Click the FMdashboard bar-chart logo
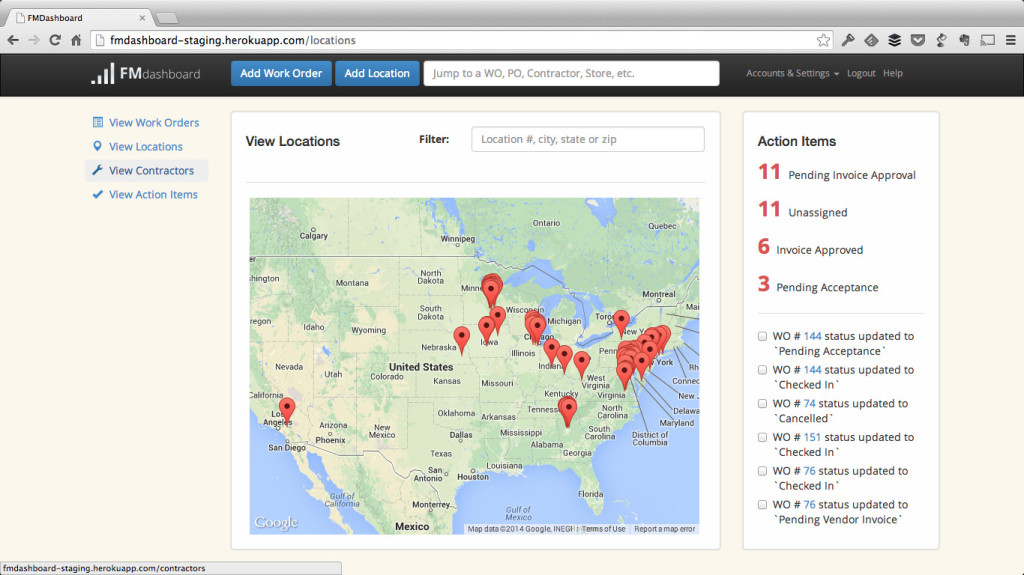1024x575 pixels. point(103,74)
